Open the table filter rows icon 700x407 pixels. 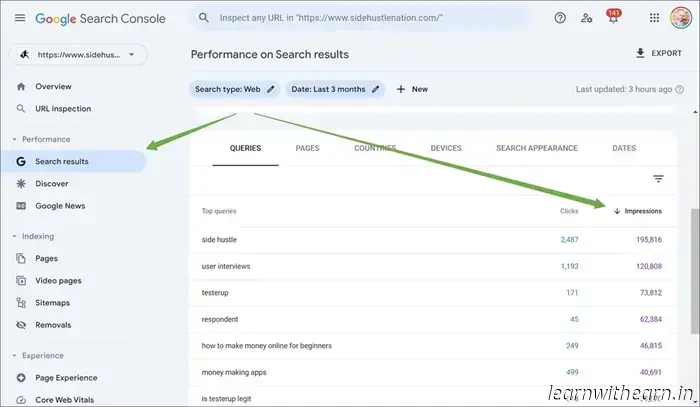click(658, 179)
